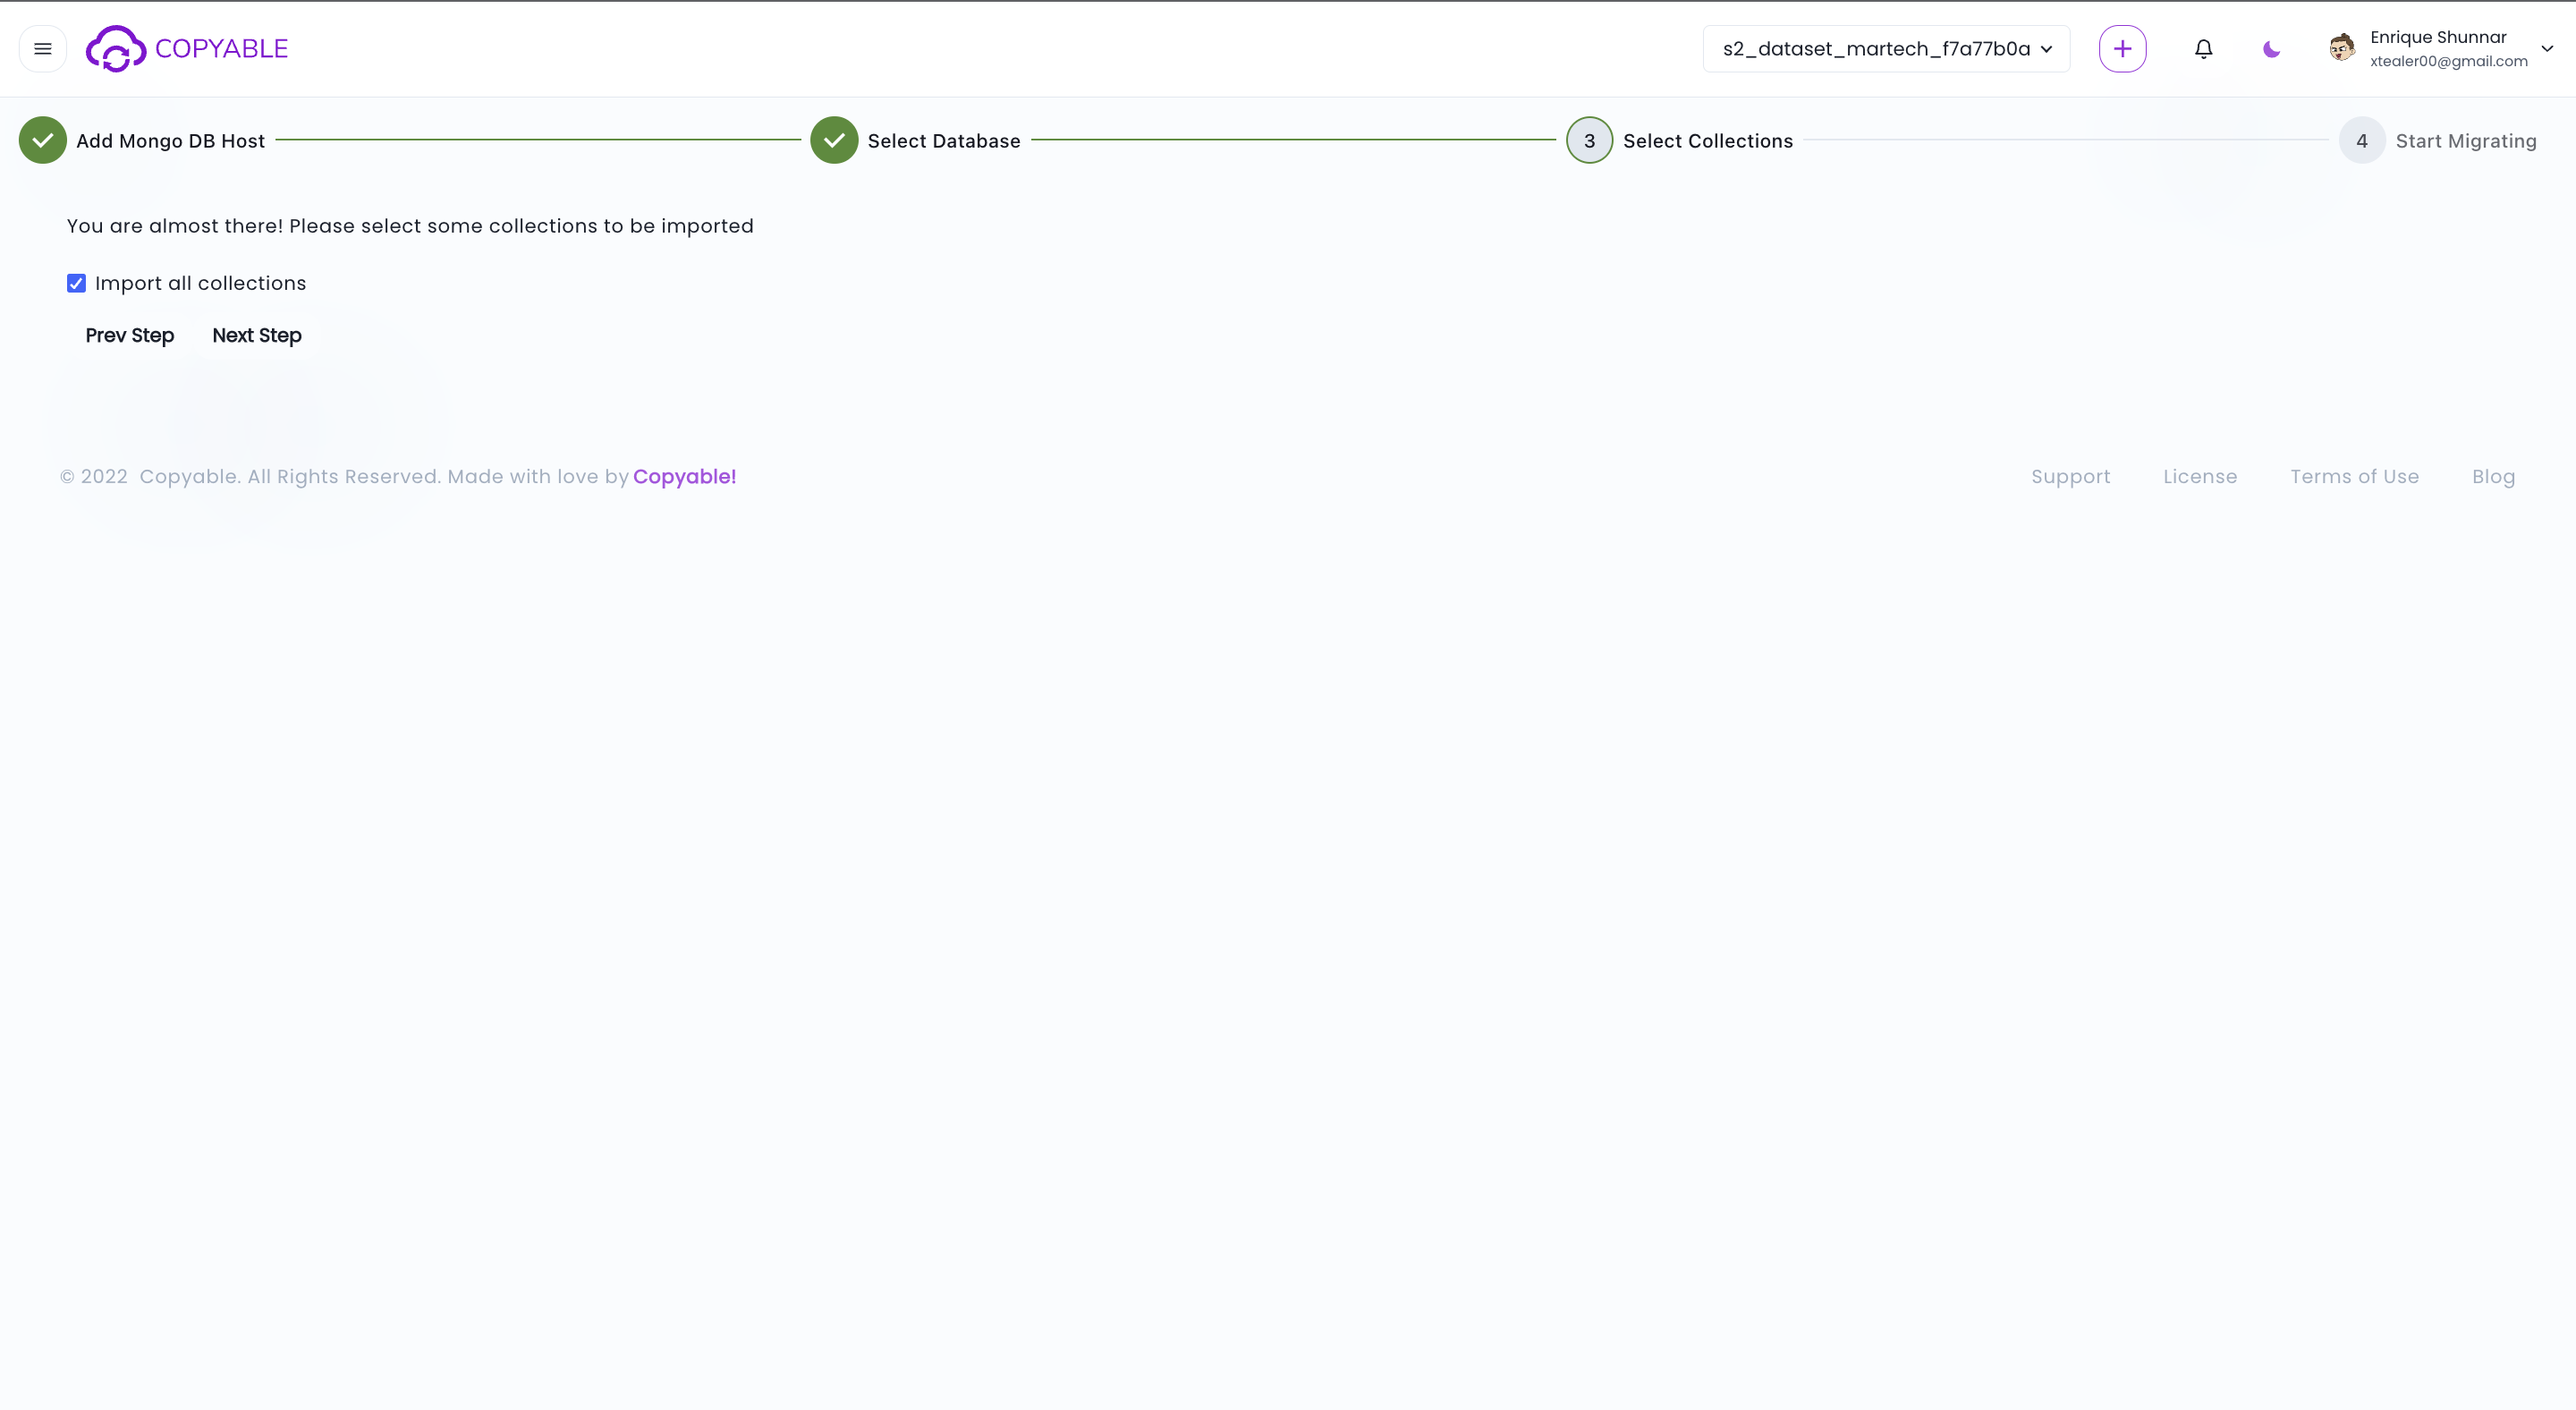
Task: Click the completed Add Mongo DB Host checkmark
Action: pyautogui.click(x=42, y=140)
